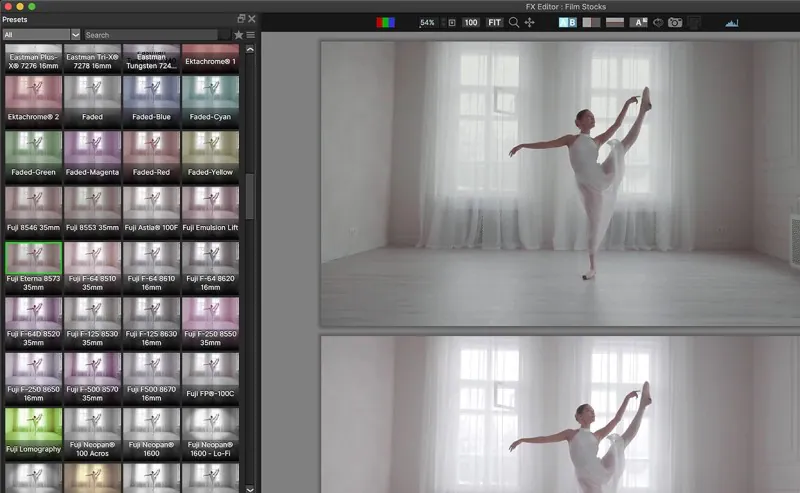Apply Fuji F-250 8650 16mm preset
Viewport: 800px width, 493px height.
tap(33, 378)
